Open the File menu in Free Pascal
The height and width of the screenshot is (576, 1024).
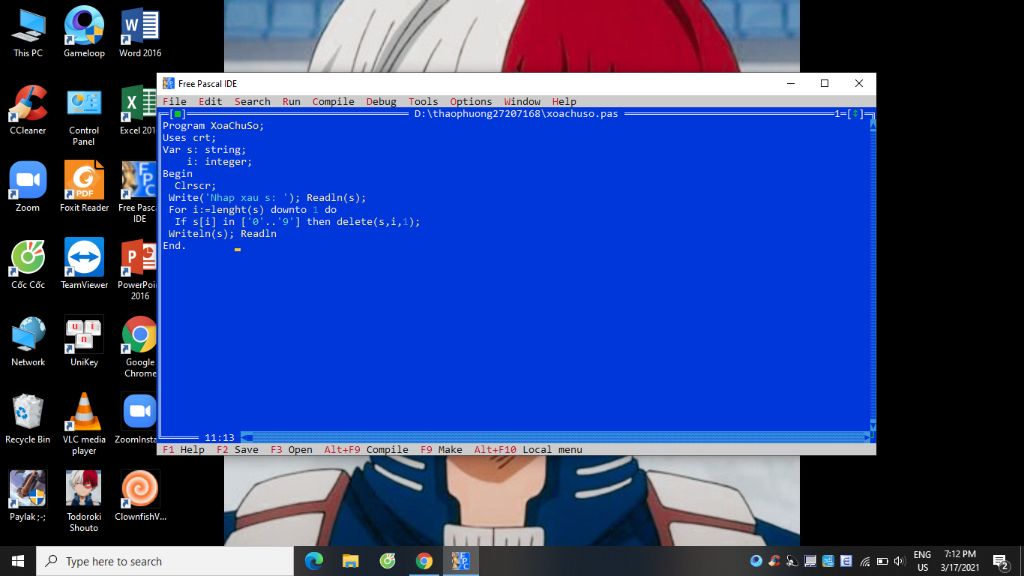(174, 101)
